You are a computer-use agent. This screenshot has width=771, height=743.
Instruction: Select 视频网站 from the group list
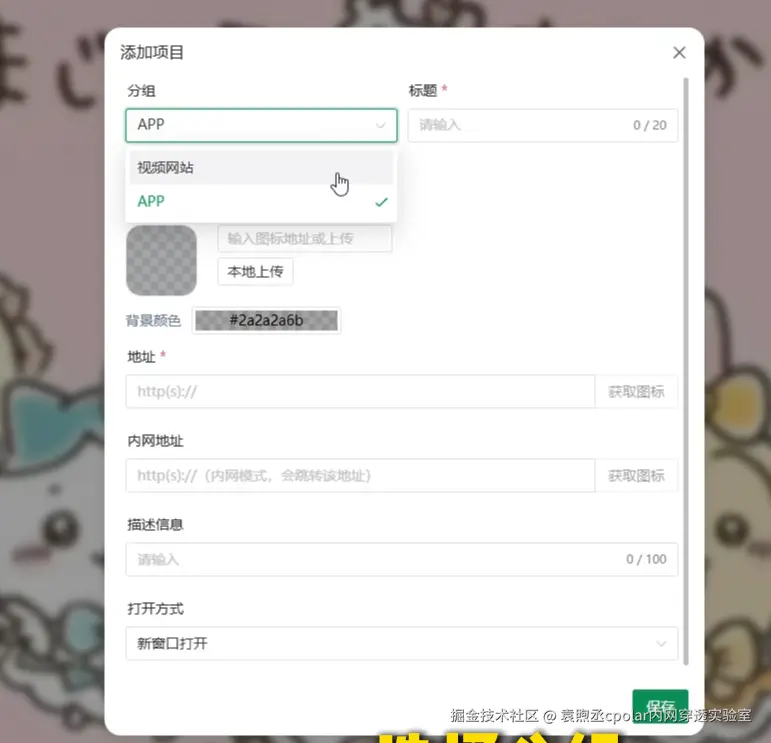coord(261,168)
